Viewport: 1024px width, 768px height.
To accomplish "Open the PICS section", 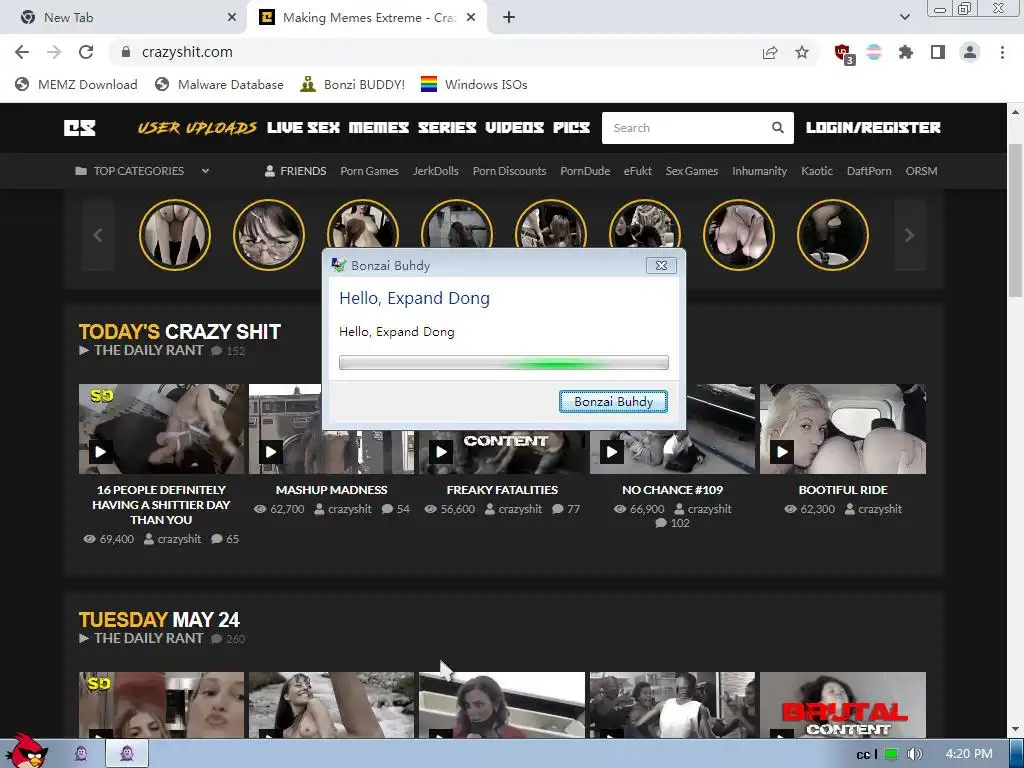I will 571,128.
